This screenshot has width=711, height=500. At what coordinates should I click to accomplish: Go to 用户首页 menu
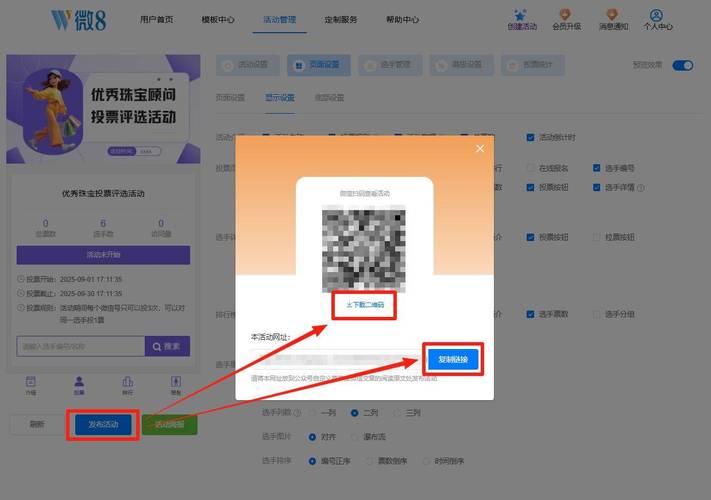pyautogui.click(x=156, y=19)
